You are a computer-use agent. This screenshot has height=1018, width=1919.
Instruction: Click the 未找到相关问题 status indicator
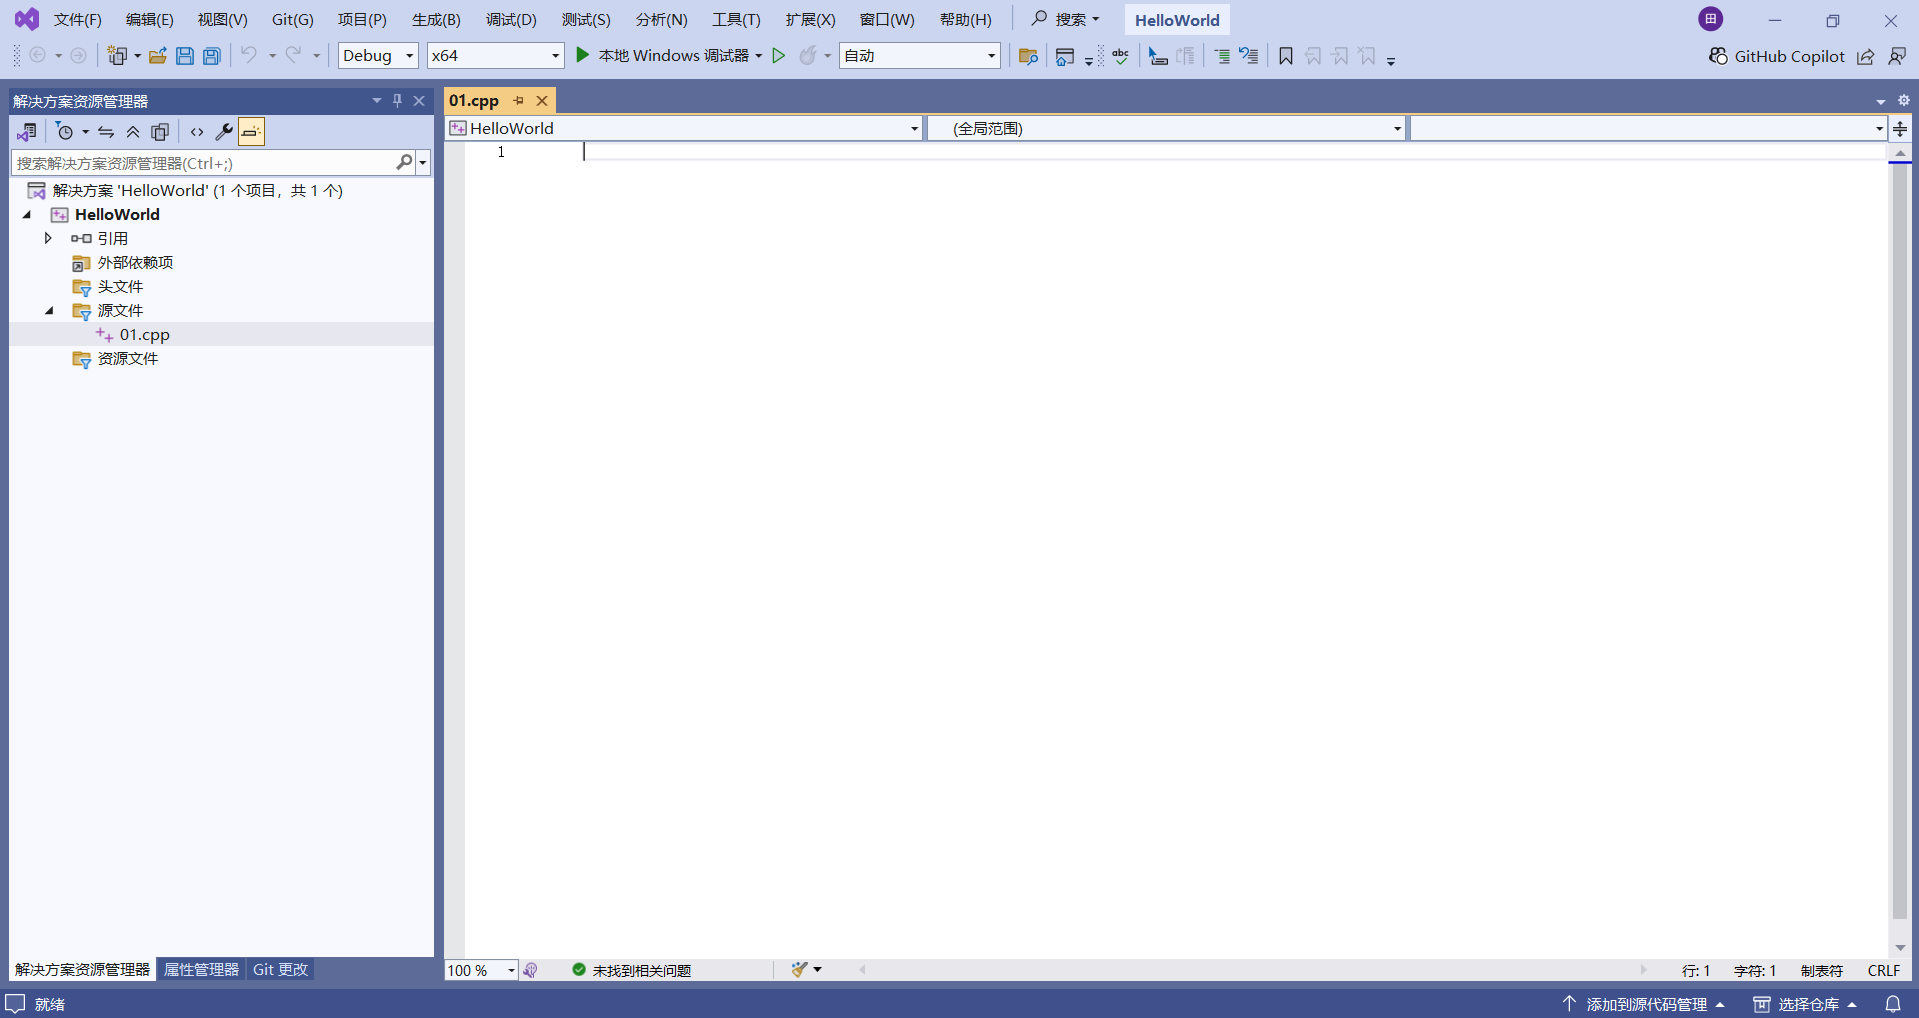(632, 970)
